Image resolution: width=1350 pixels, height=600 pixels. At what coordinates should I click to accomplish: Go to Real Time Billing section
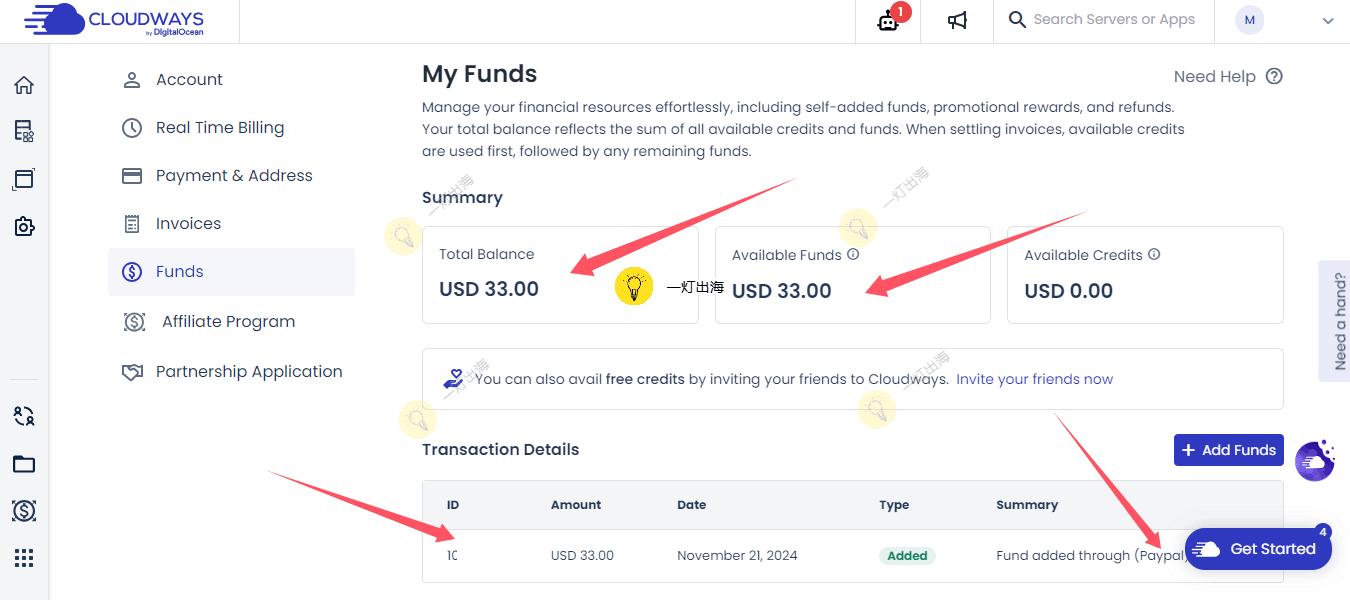pos(219,128)
